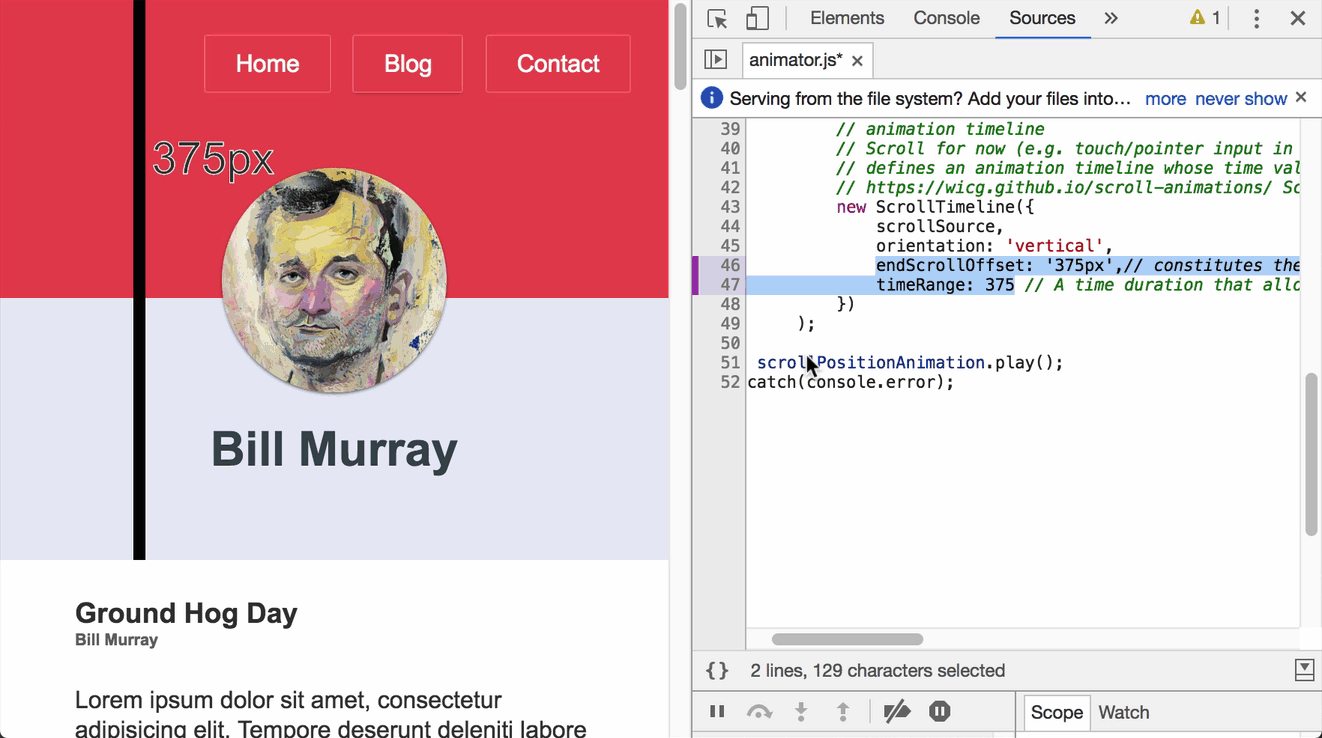Click the Bill Murray heading
Viewport: 1322px width, 738px height.
334,449
